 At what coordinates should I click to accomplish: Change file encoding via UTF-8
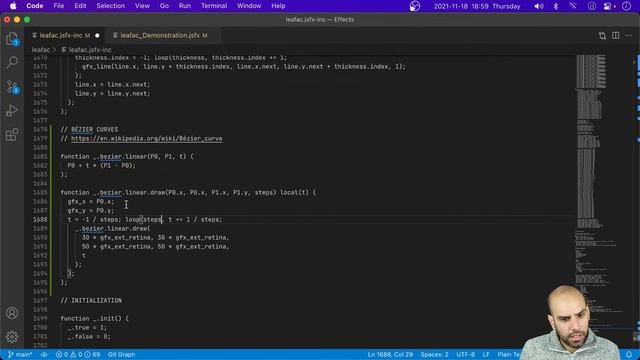[465, 354]
